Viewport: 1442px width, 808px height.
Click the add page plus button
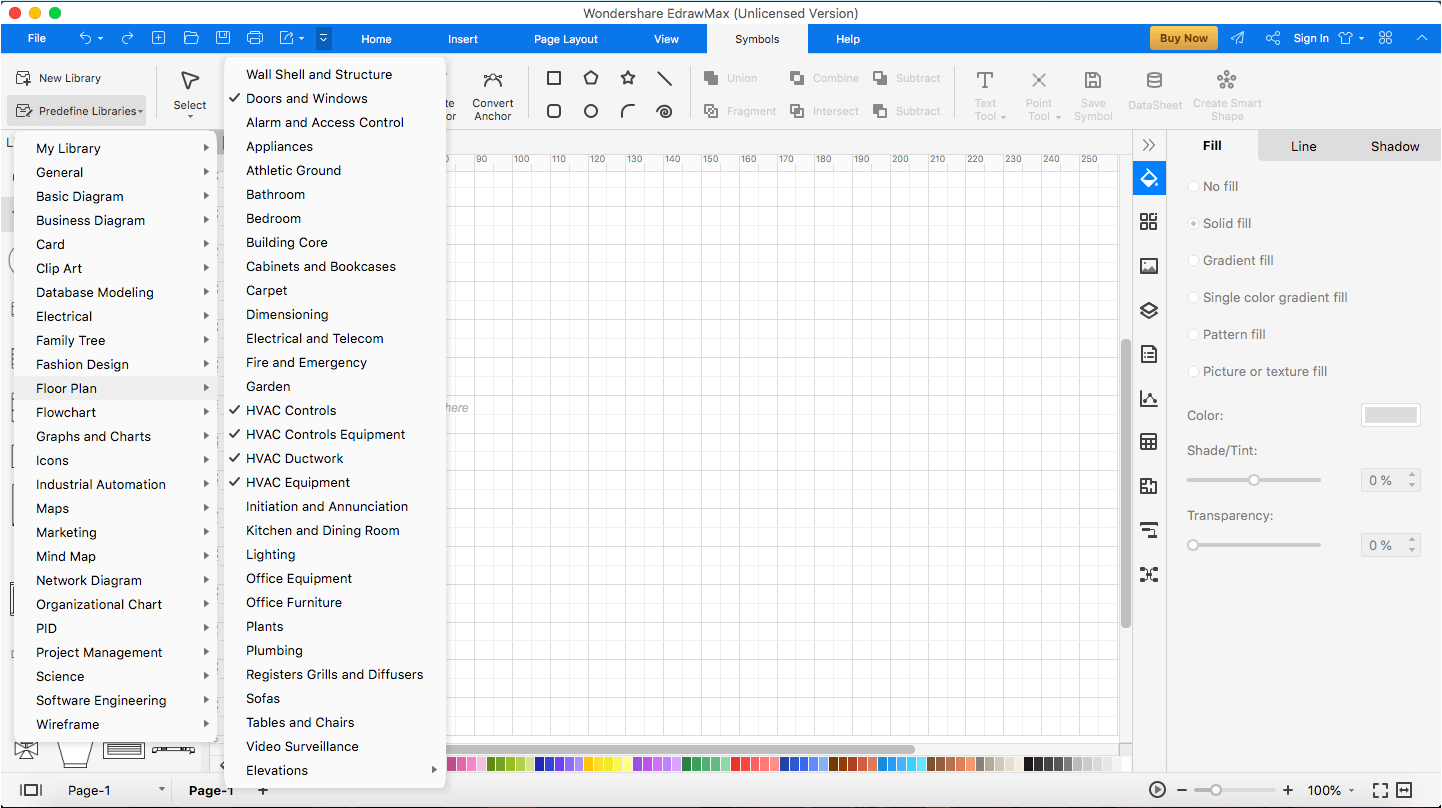point(263,790)
